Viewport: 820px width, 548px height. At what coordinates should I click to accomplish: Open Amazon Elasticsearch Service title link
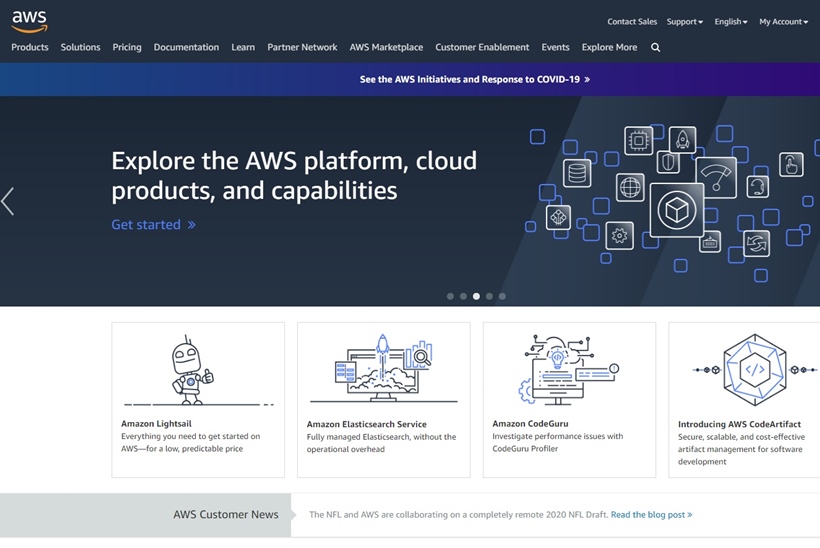click(367, 424)
